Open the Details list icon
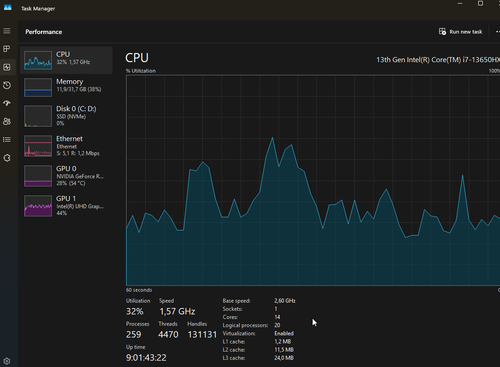Image resolution: width=500 pixels, height=367 pixels. (x=7, y=139)
